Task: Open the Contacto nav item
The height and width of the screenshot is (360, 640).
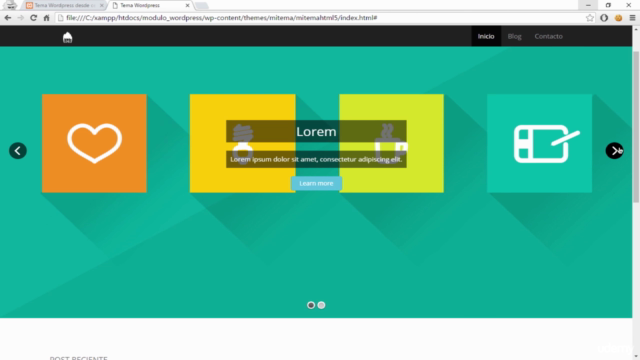Action: [x=549, y=36]
